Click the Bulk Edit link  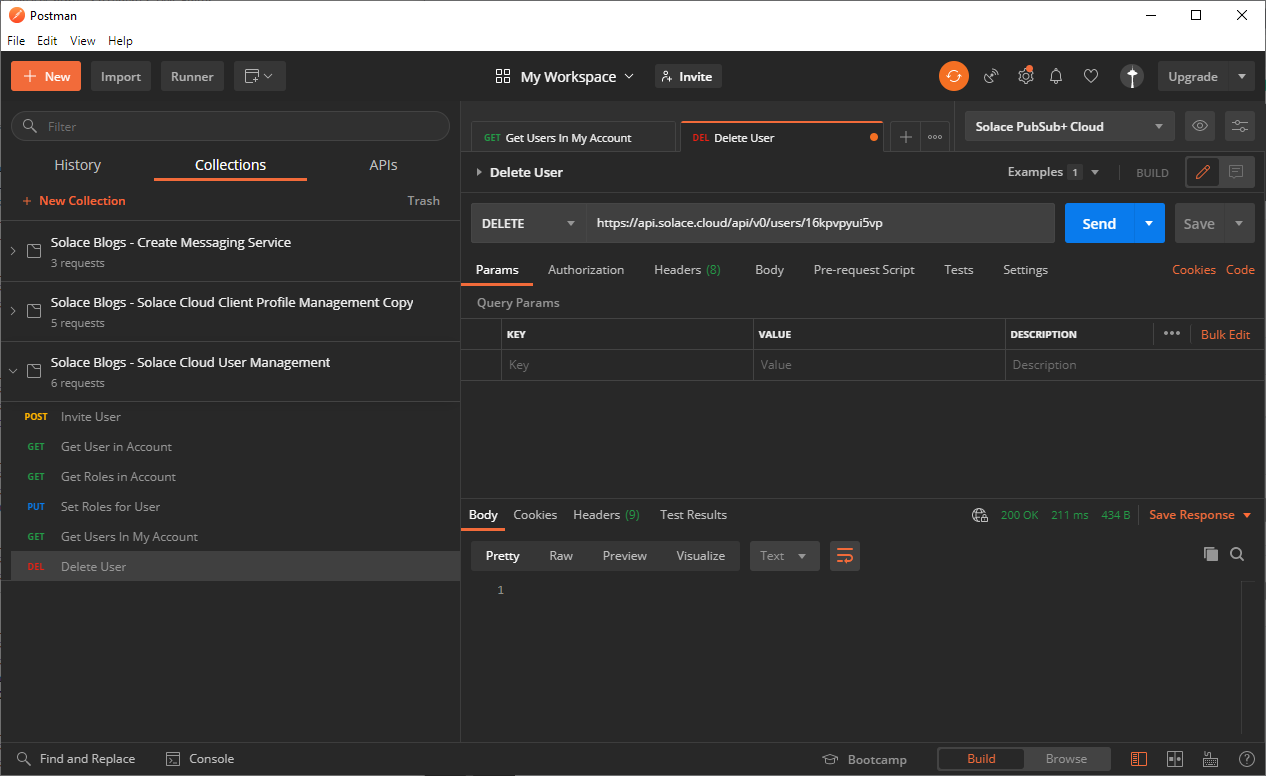pyautogui.click(x=1225, y=335)
